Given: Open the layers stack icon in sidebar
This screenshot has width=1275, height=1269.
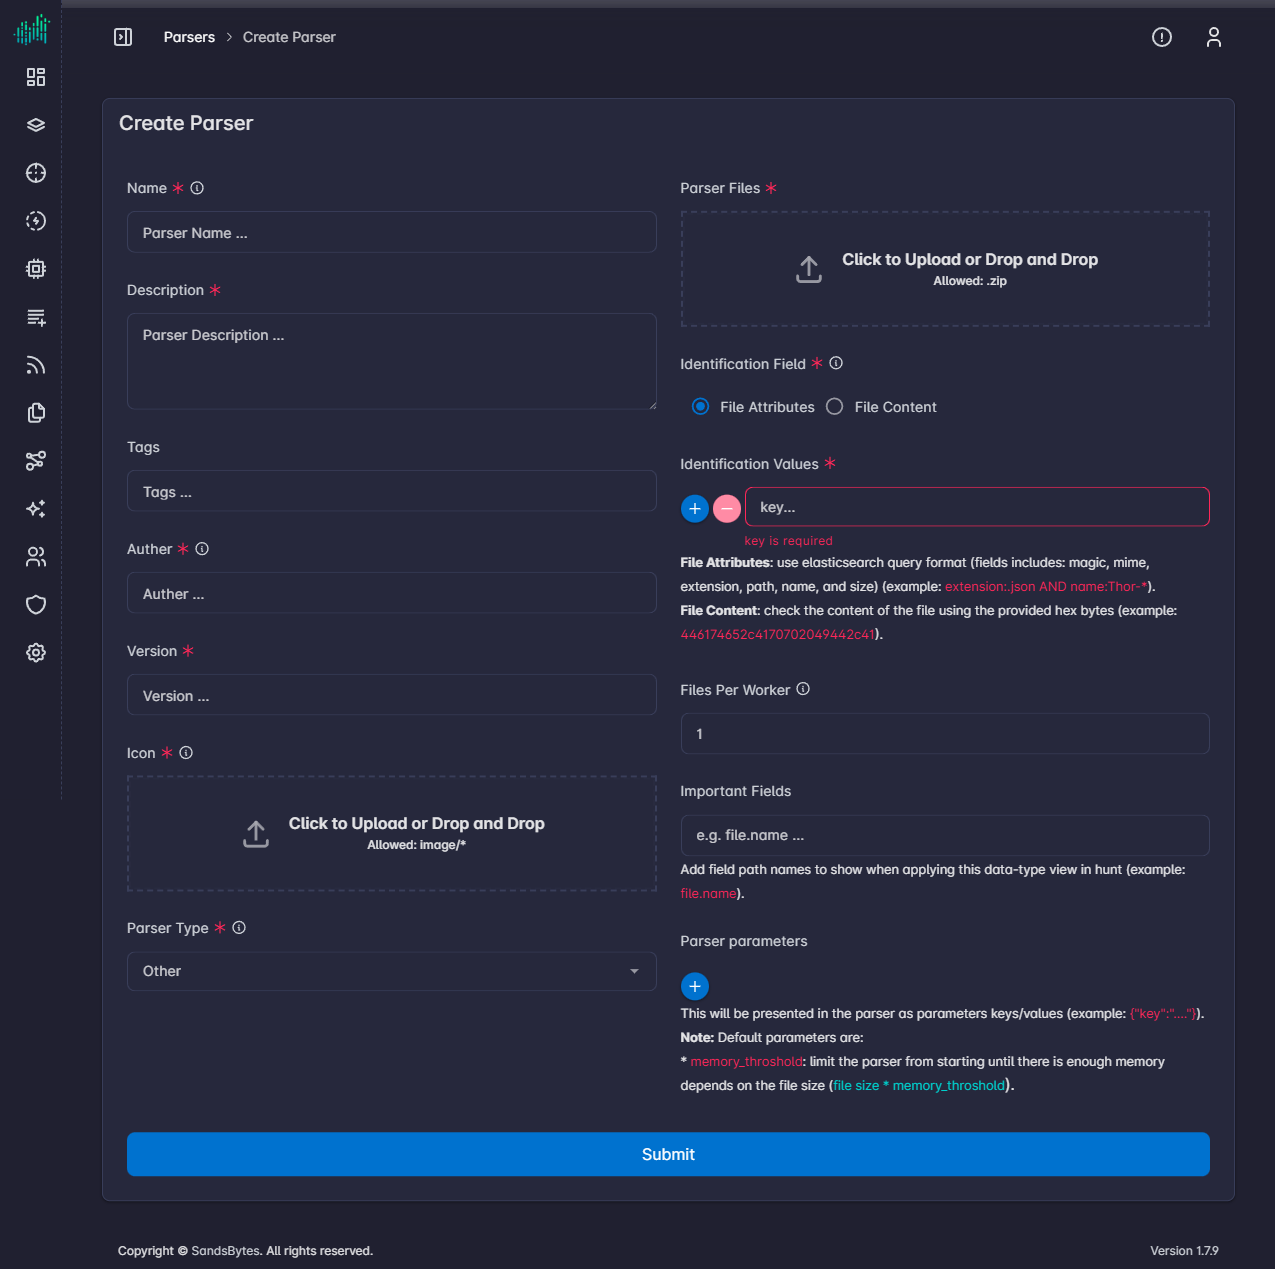Looking at the screenshot, I should pyautogui.click(x=36, y=125).
